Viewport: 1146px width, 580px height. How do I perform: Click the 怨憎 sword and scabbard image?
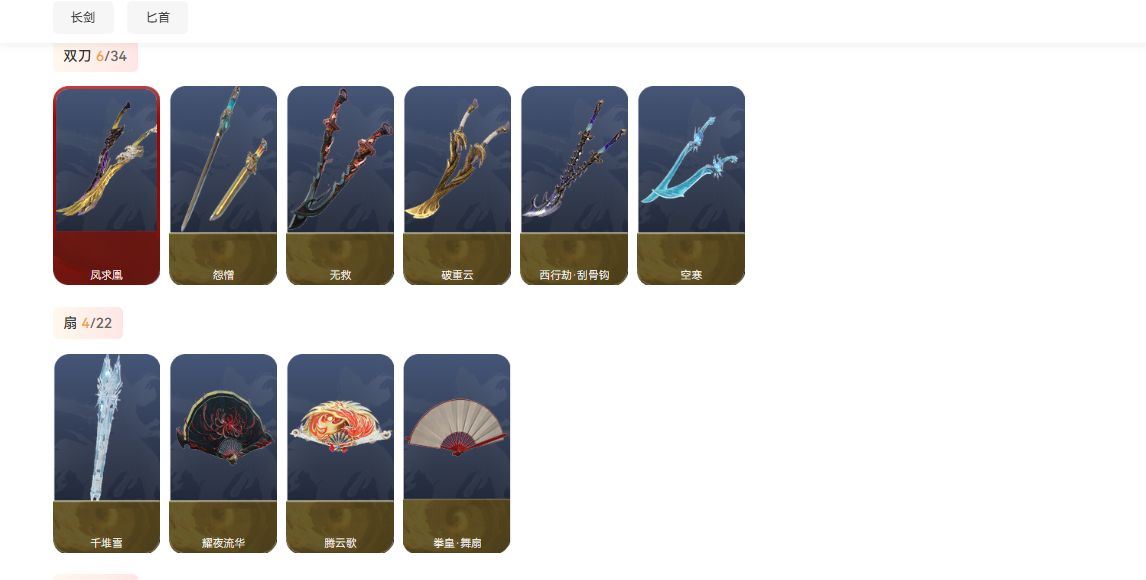tap(224, 159)
